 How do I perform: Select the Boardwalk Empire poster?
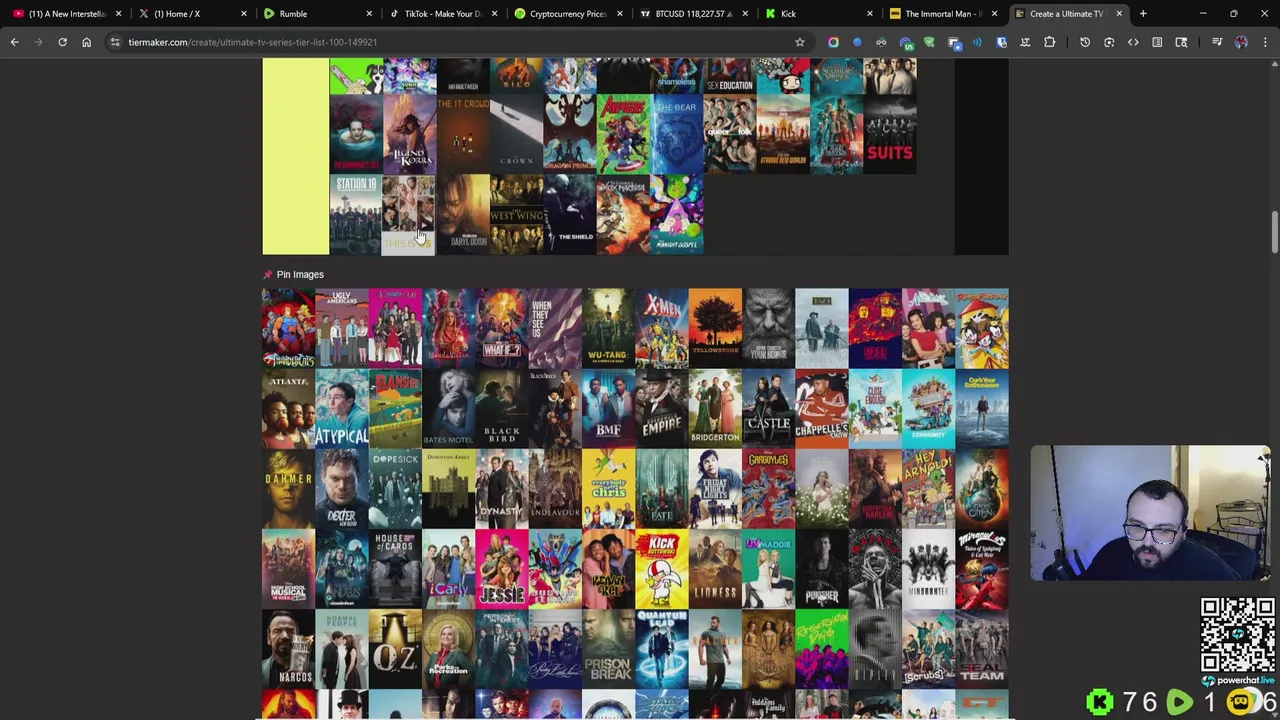[662, 408]
